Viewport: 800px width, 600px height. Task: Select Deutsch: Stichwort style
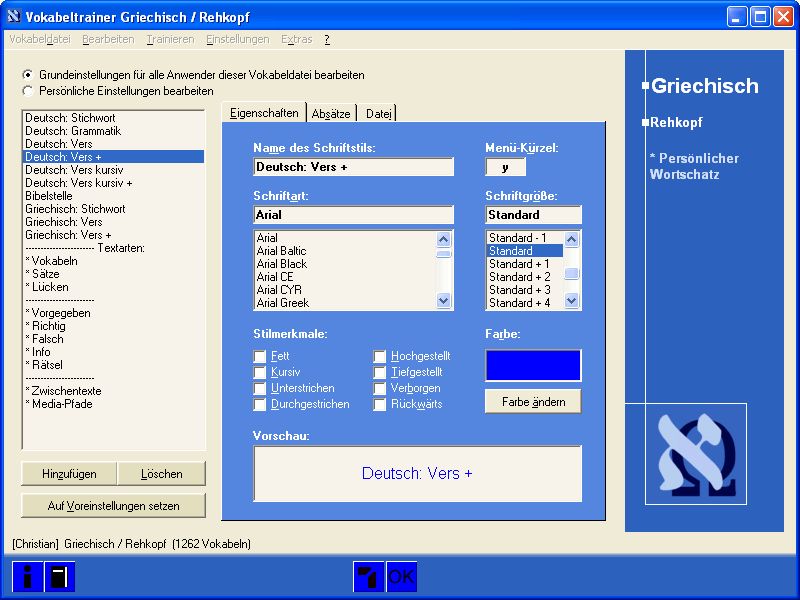114,118
